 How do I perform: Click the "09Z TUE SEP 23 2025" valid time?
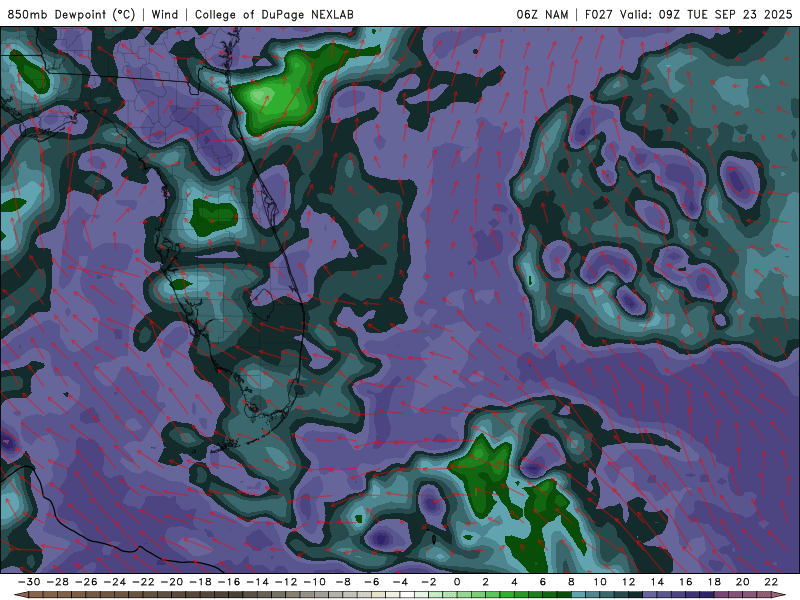(725, 14)
